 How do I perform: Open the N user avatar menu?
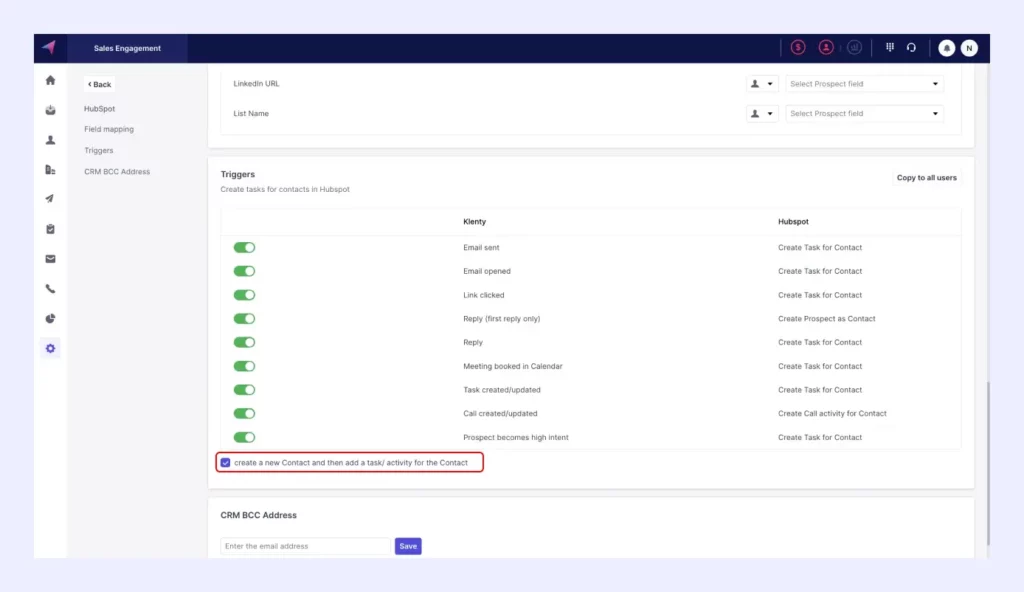click(969, 48)
